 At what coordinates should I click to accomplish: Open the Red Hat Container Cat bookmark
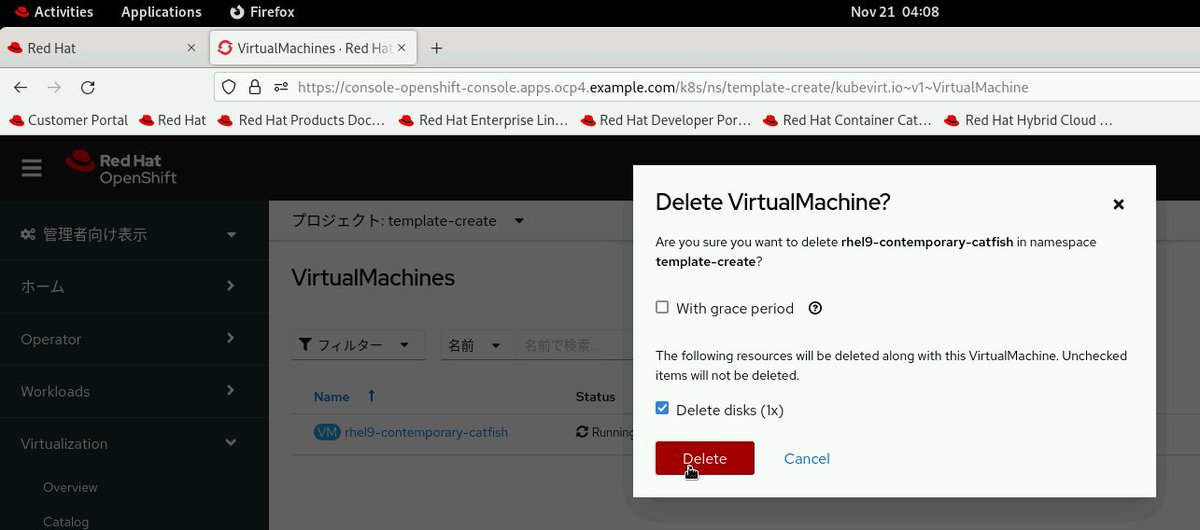[847, 120]
